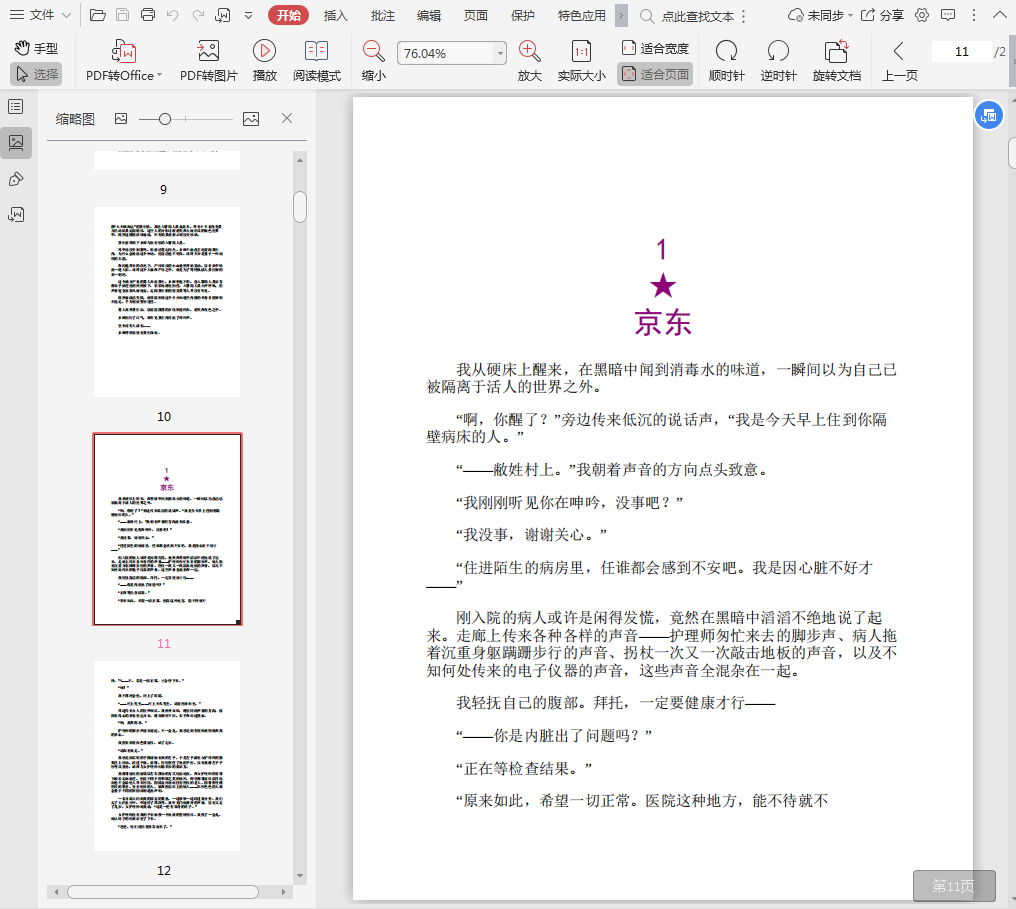Click the PDF转图片 tool
Viewport: 1016px width, 909px height.
coord(209,60)
